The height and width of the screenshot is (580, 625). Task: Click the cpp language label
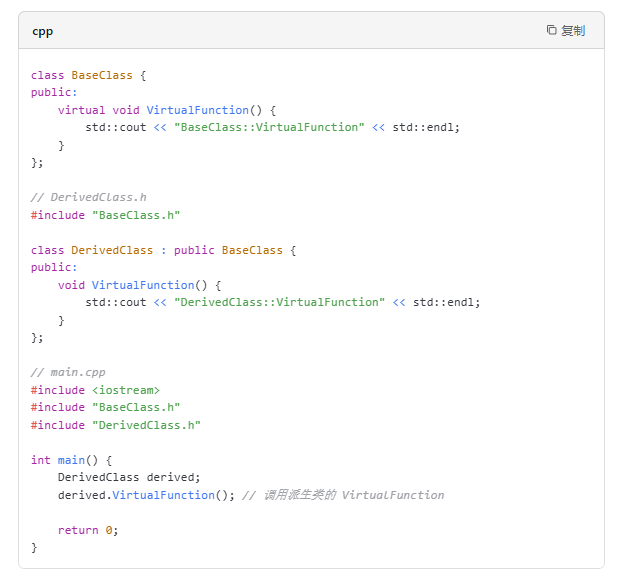42,31
